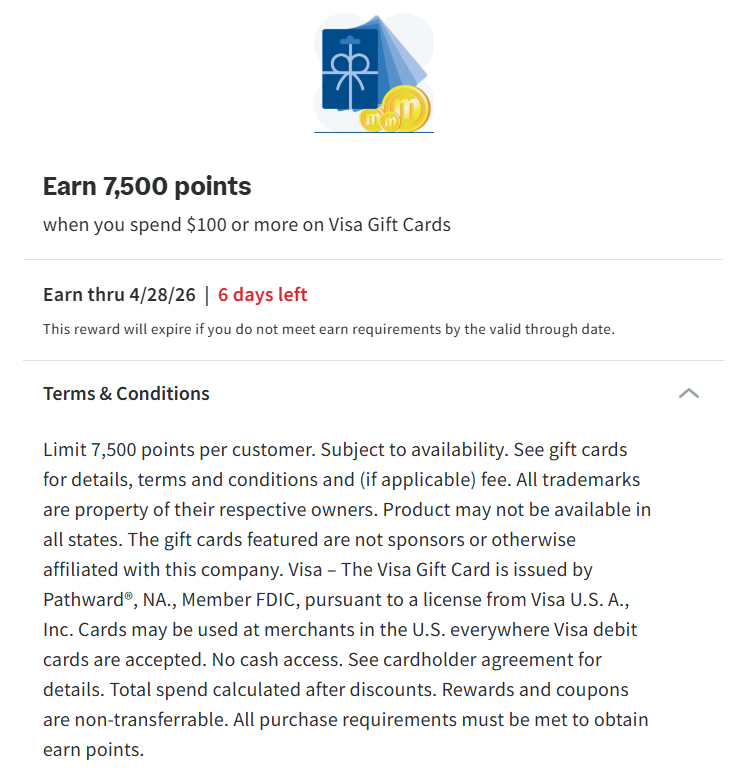Click the red "6 days left" label
The image size is (751, 776).
tap(262, 295)
